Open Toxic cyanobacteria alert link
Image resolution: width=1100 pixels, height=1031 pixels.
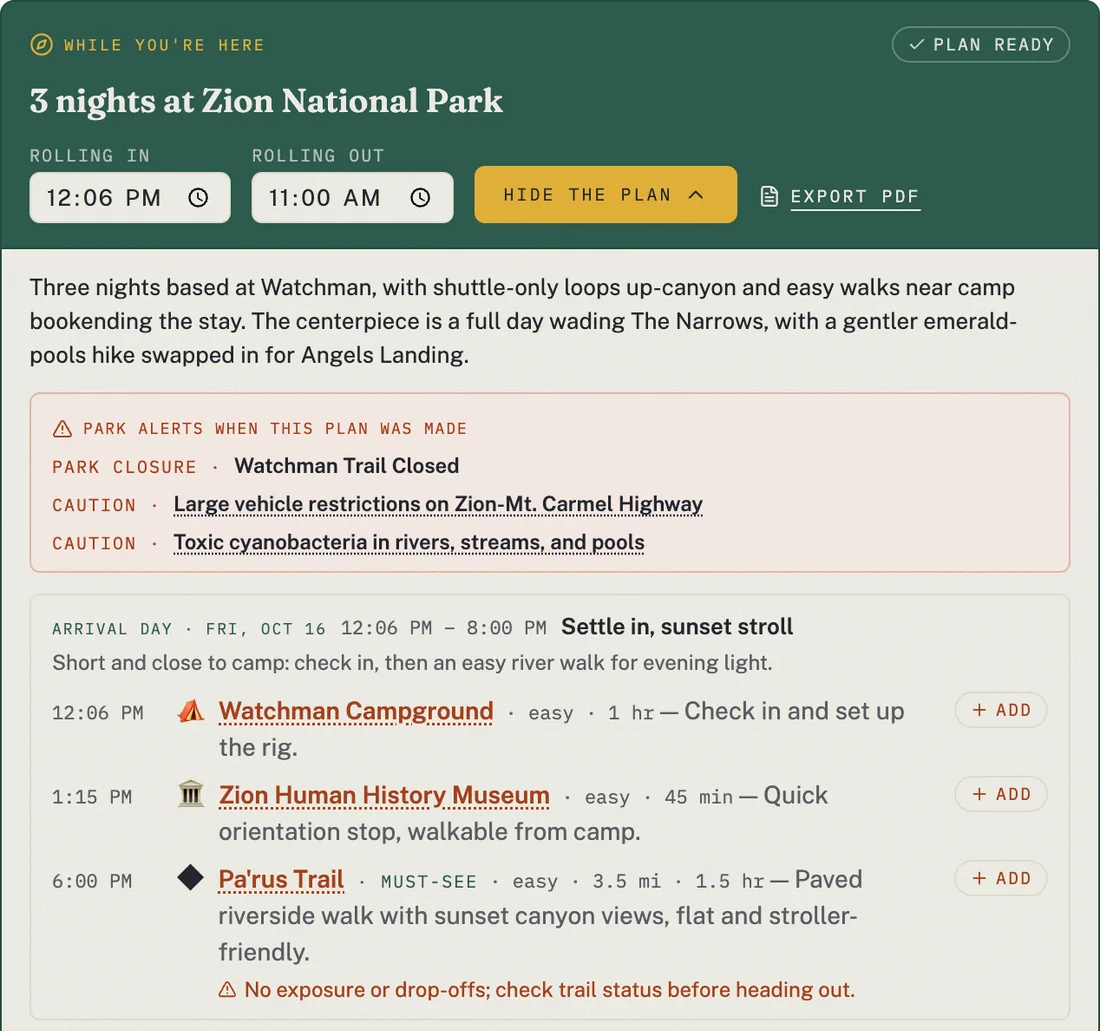409,542
